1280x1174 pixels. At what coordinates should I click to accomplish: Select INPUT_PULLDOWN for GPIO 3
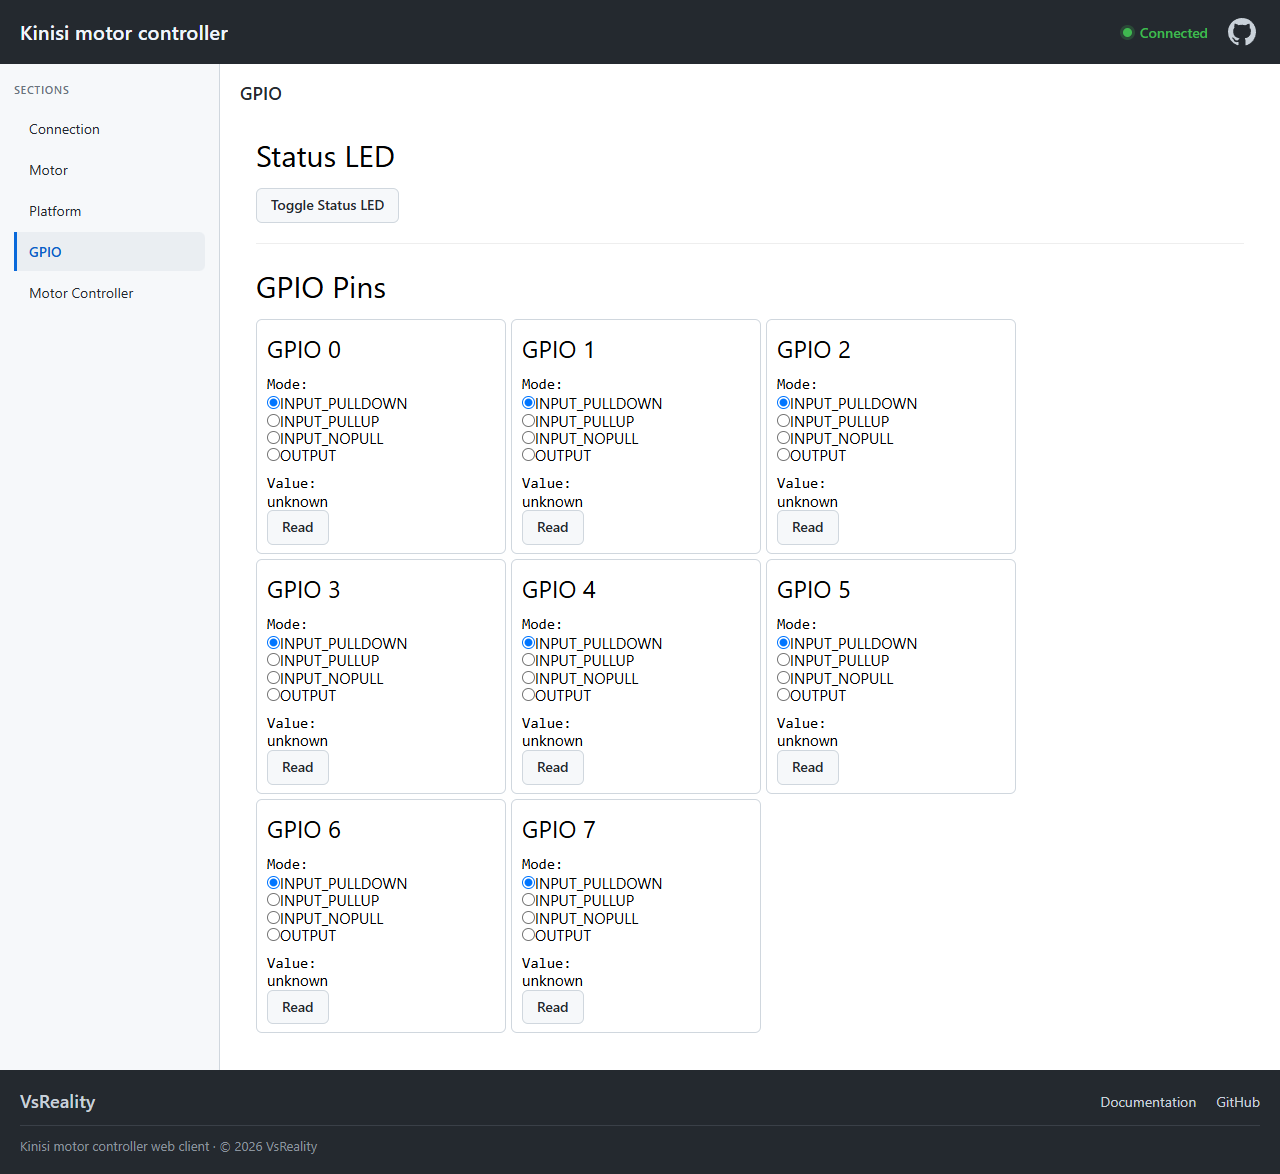click(x=274, y=643)
